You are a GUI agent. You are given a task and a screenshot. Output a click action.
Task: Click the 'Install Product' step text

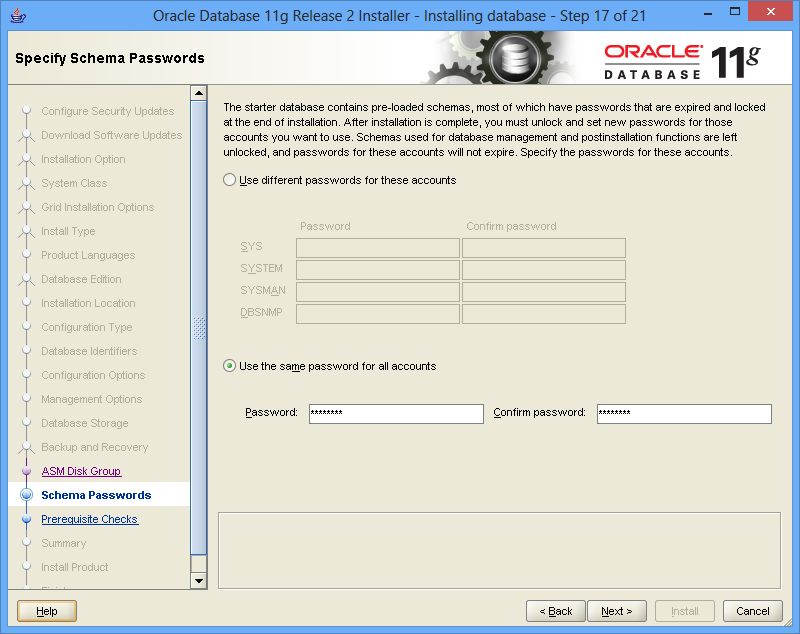pos(74,567)
